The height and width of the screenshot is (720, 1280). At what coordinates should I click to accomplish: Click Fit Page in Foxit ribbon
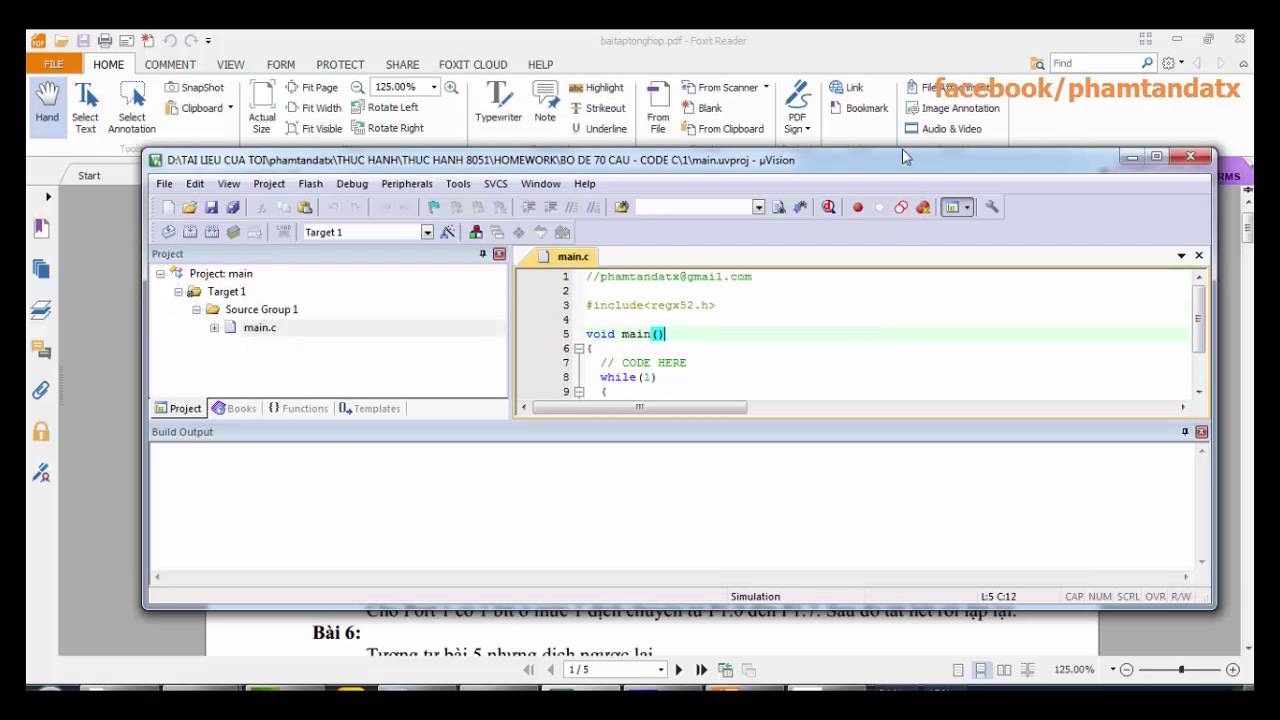pyautogui.click(x=312, y=87)
